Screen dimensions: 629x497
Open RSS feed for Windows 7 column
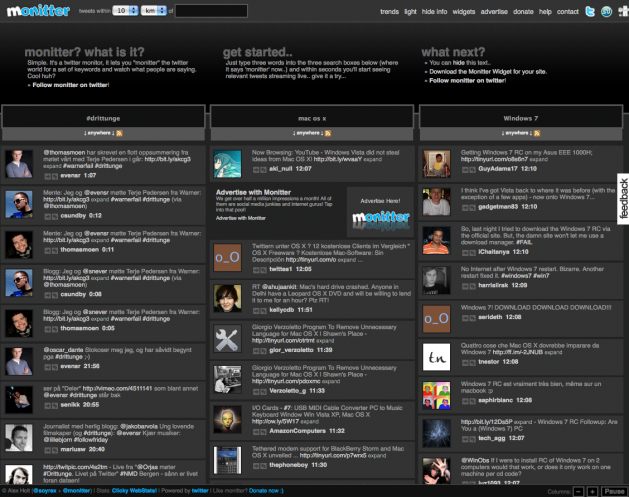click(x=537, y=133)
